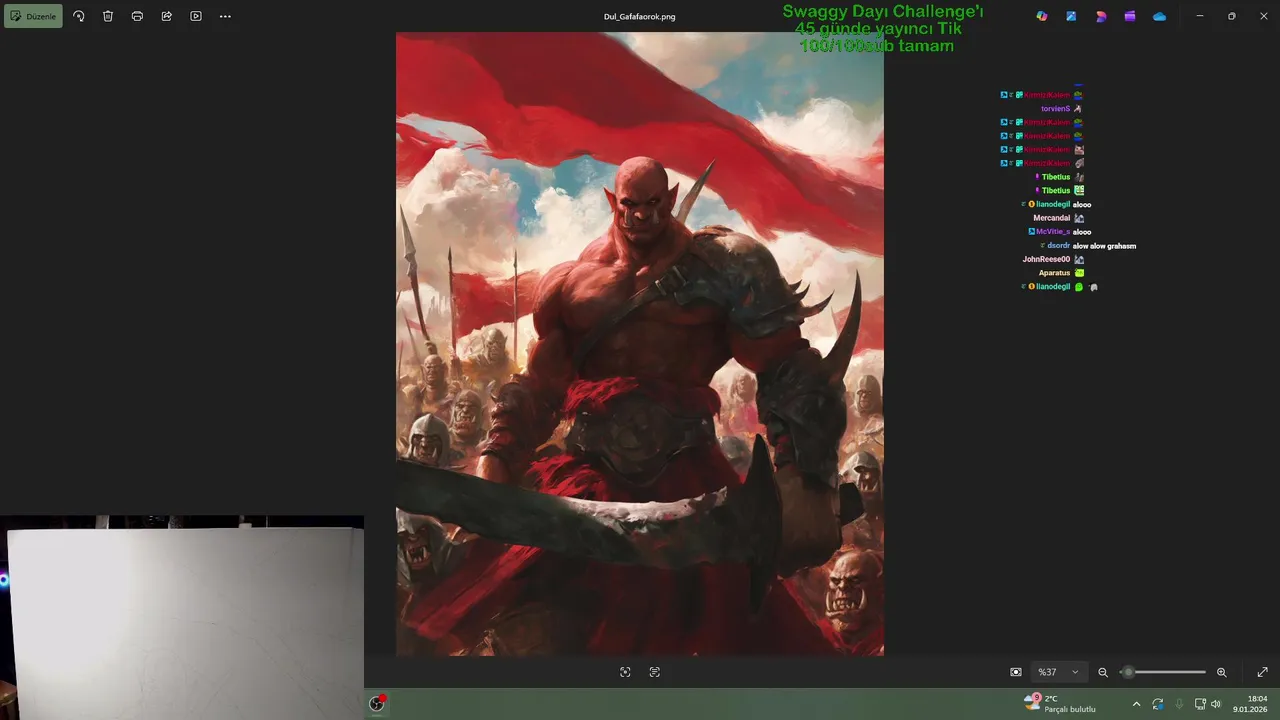The width and height of the screenshot is (1280, 720).
Task: Click the microphone tray icon
Action: pyautogui.click(x=1179, y=704)
